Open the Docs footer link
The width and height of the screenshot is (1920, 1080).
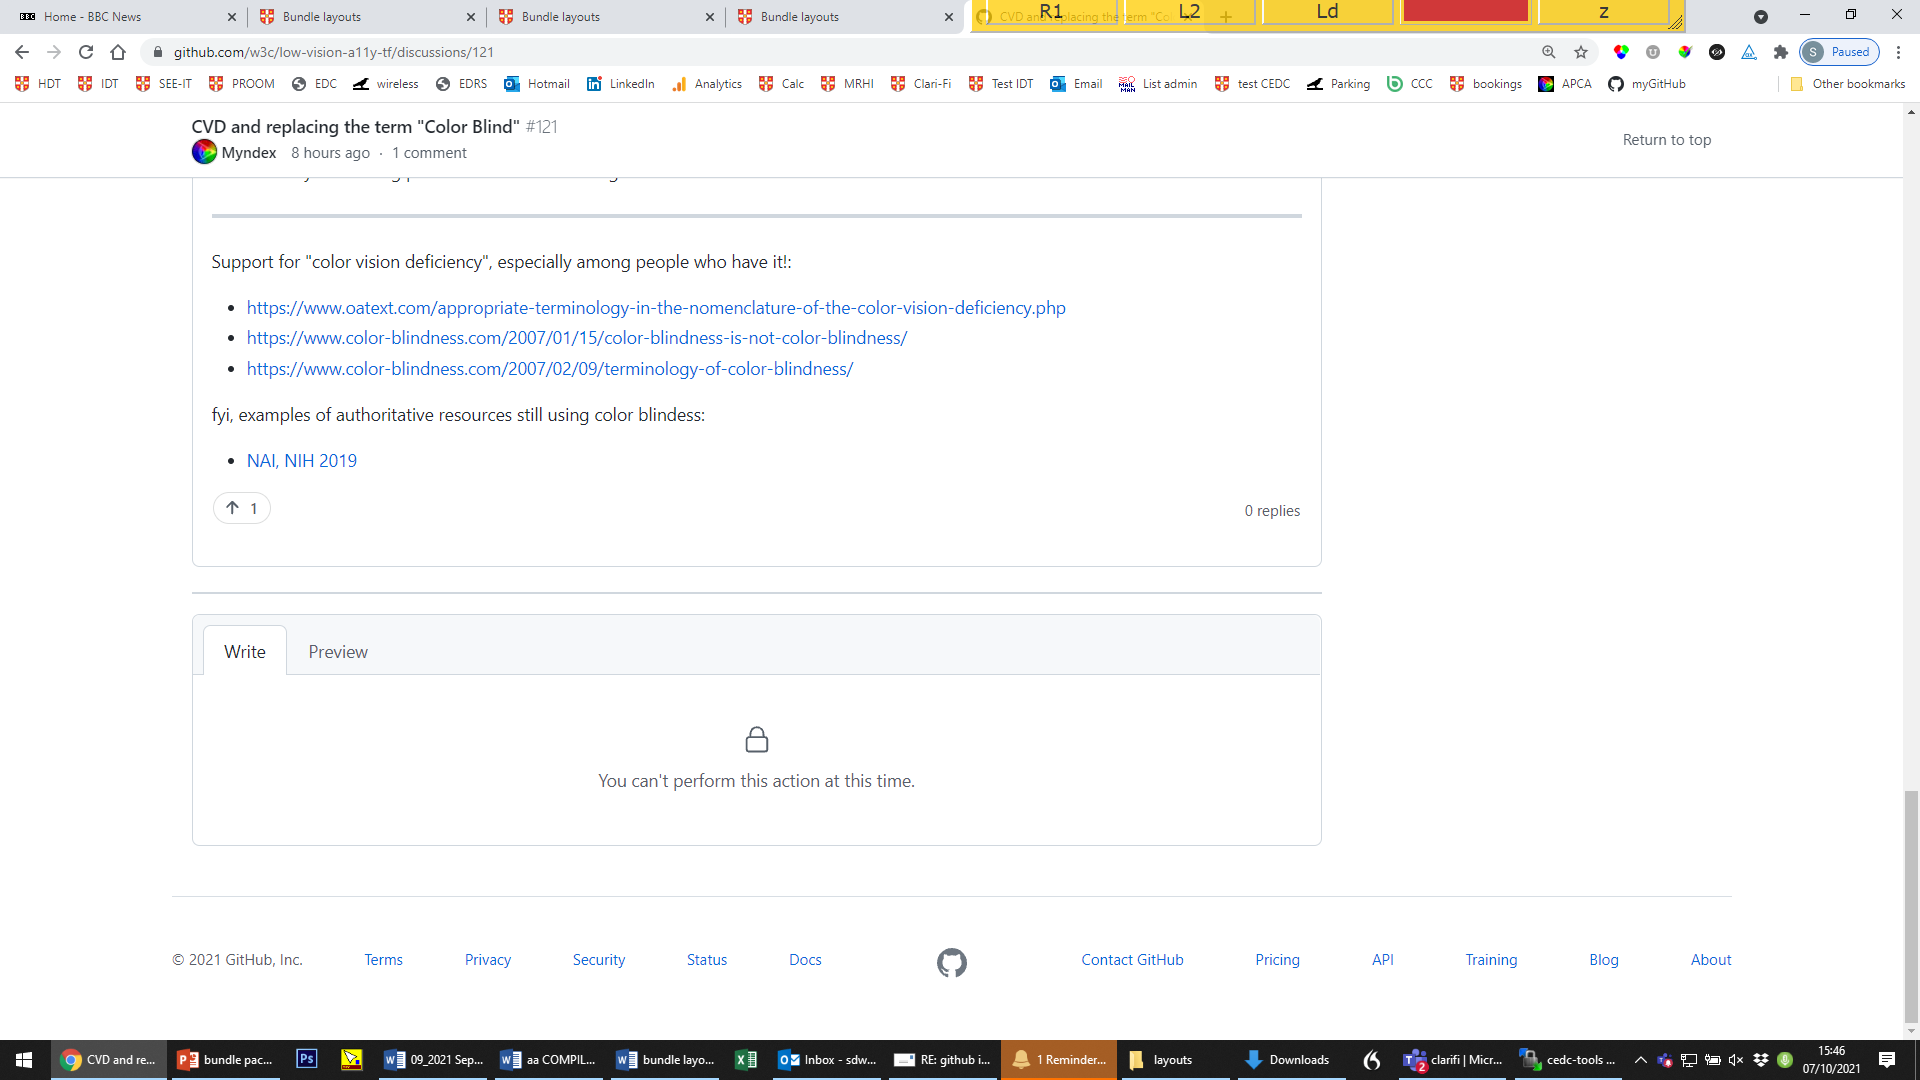coord(805,960)
